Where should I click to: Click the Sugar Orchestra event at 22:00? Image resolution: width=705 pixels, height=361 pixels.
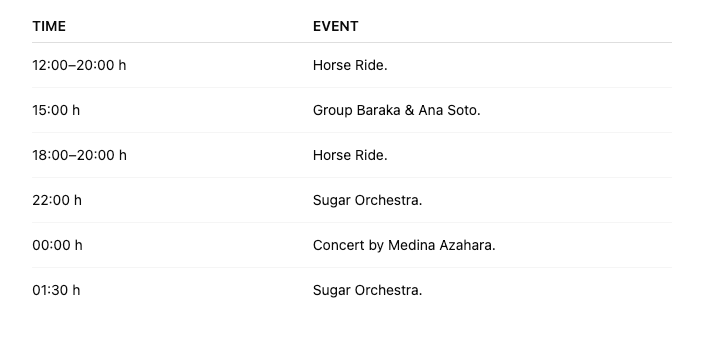(367, 200)
